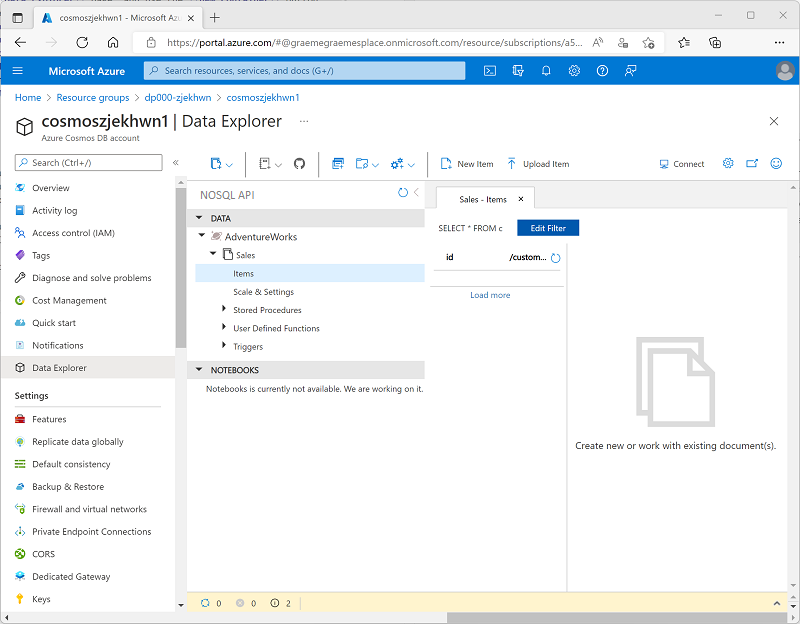Click the browser home button

113,42
